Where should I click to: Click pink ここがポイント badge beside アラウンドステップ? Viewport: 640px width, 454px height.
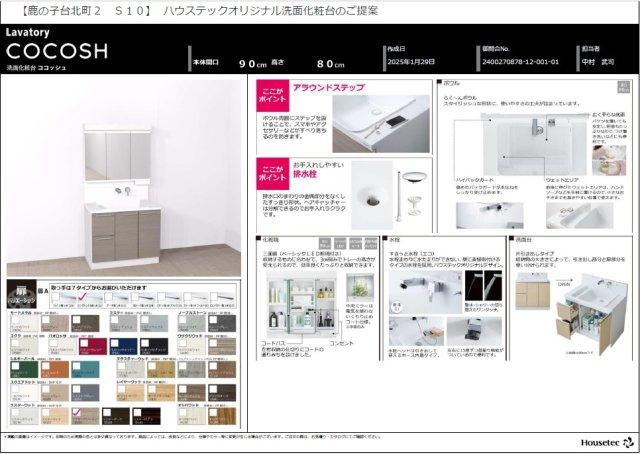[x=273, y=95]
